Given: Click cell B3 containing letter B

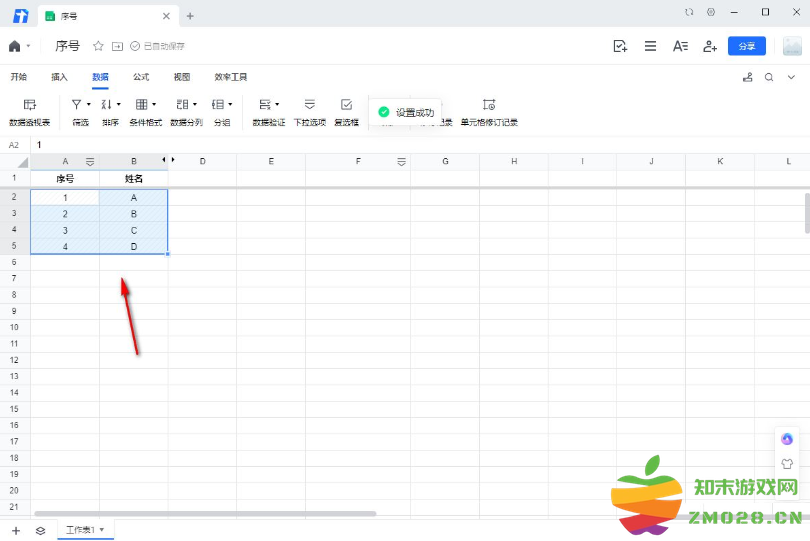Looking at the screenshot, I should tap(133, 214).
